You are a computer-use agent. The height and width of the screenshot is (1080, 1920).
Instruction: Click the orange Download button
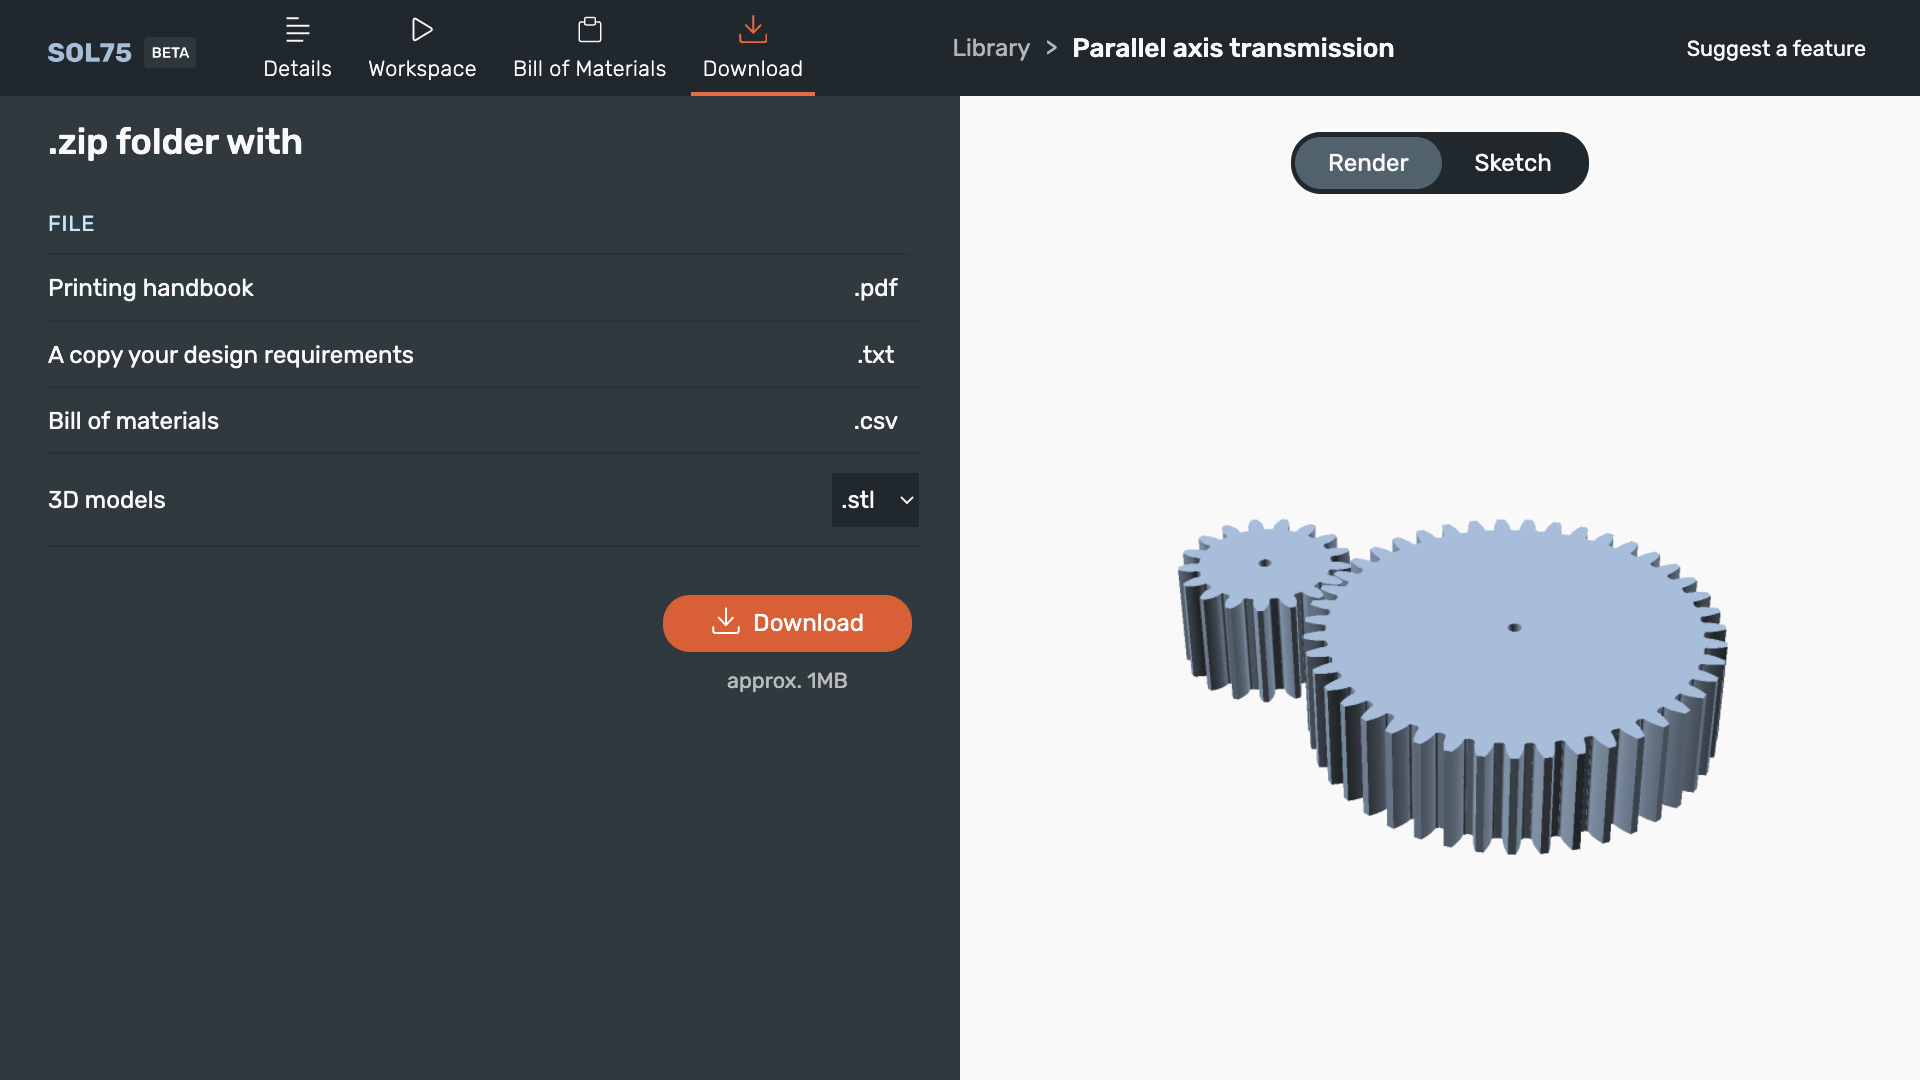(x=787, y=623)
